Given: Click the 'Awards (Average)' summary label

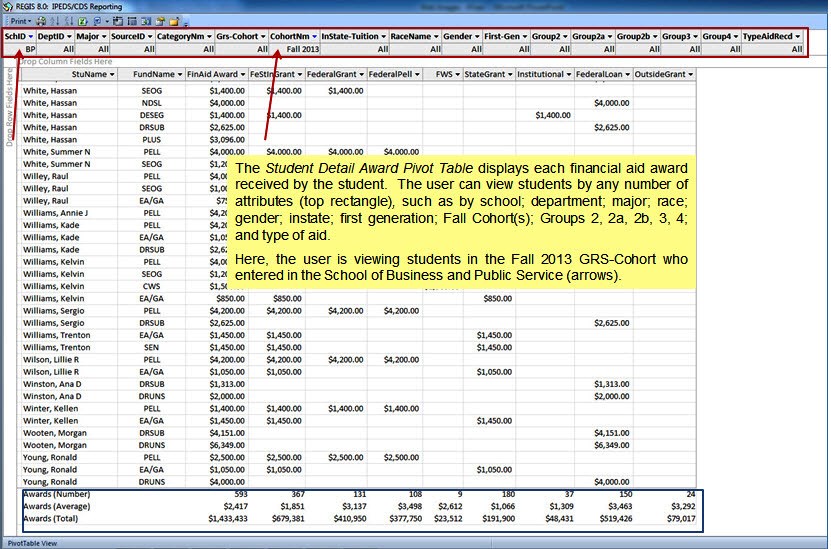Looking at the screenshot, I should (56, 506).
